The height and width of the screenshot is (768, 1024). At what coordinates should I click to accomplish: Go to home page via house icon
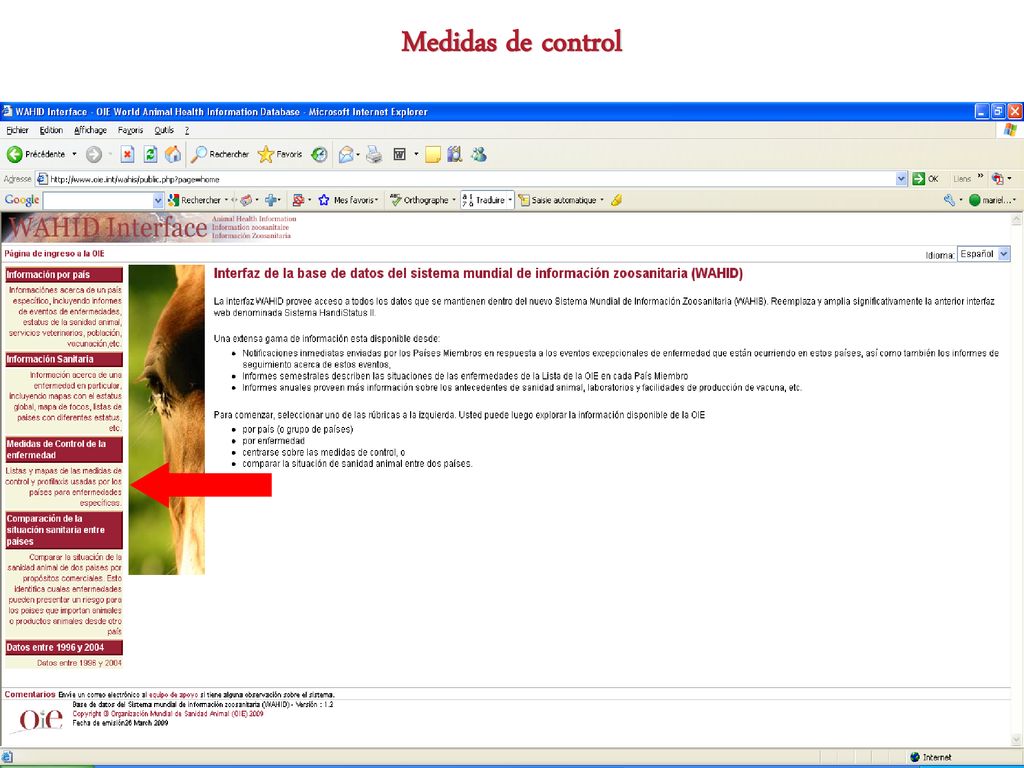173,155
